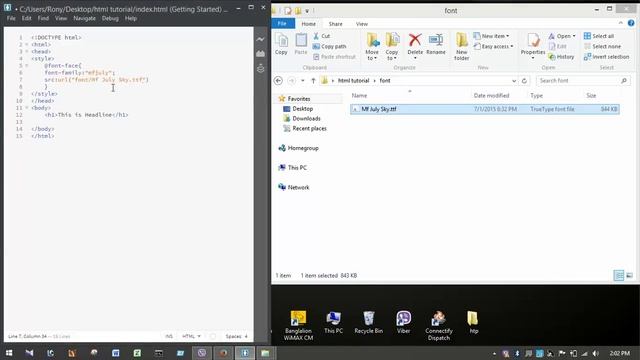Switch Explorer to large icons view
The width and height of the screenshot is (640, 360).
pos(630,276)
